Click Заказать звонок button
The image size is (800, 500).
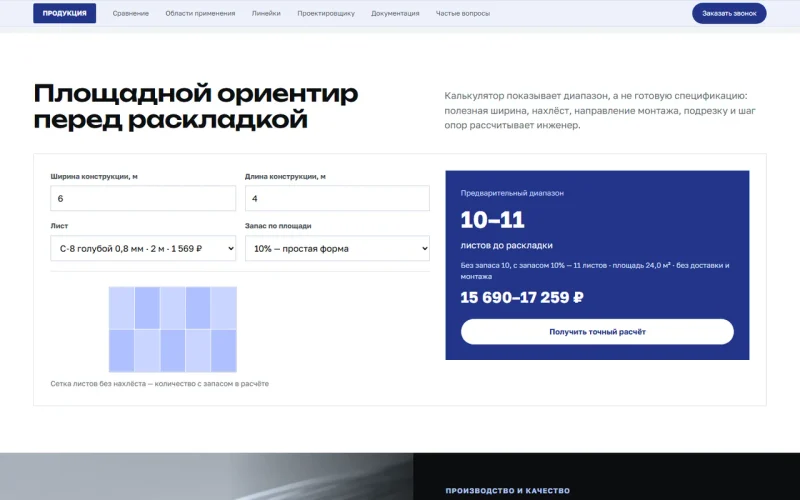pos(729,13)
